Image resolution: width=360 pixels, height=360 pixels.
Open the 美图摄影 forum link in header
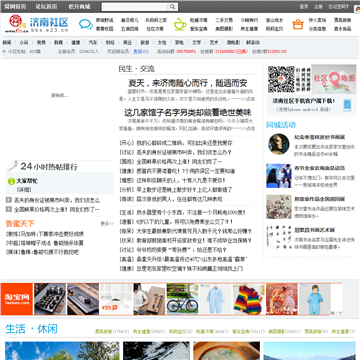(x=224, y=29)
